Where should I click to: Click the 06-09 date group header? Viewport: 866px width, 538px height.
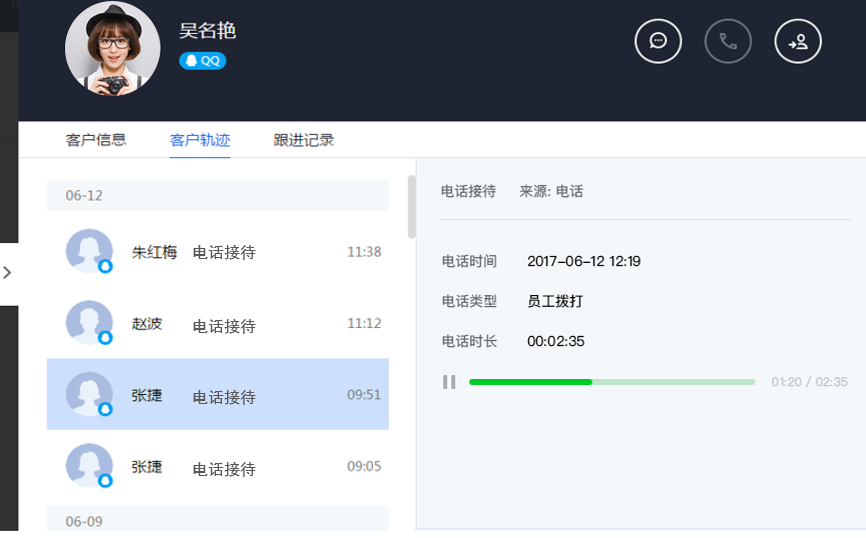coord(218,520)
